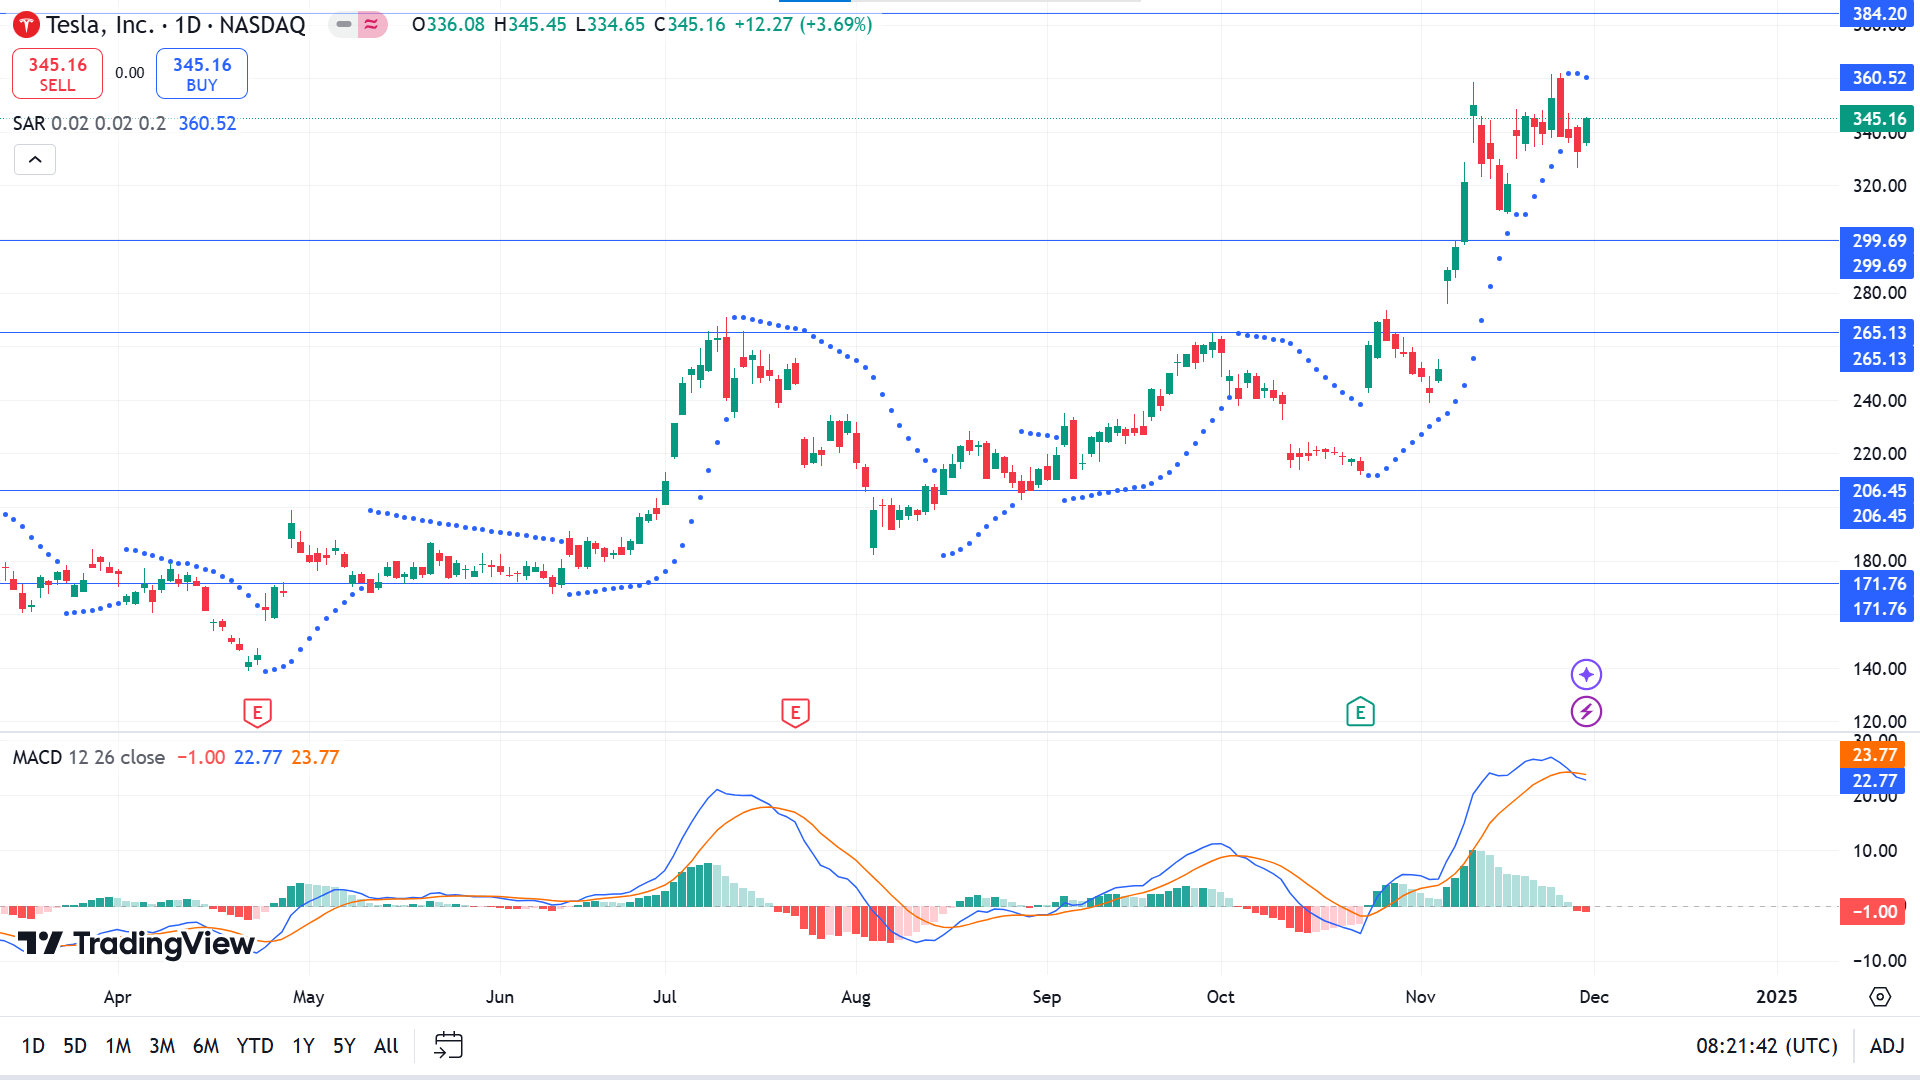Screen dimensions: 1920x1080
Task: Click the Dec label on time axis
Action: point(1594,997)
